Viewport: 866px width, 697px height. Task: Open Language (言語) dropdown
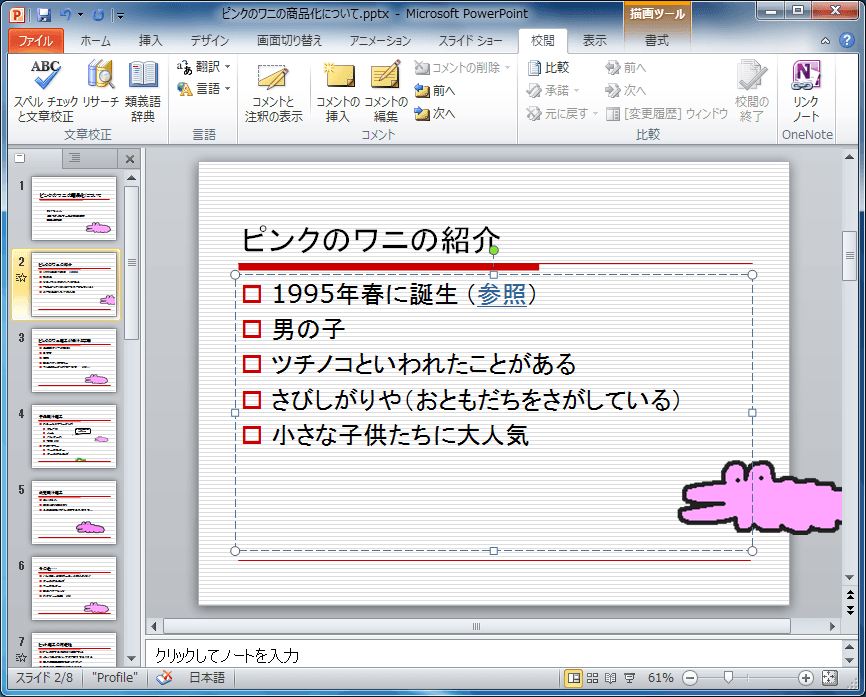(x=204, y=89)
